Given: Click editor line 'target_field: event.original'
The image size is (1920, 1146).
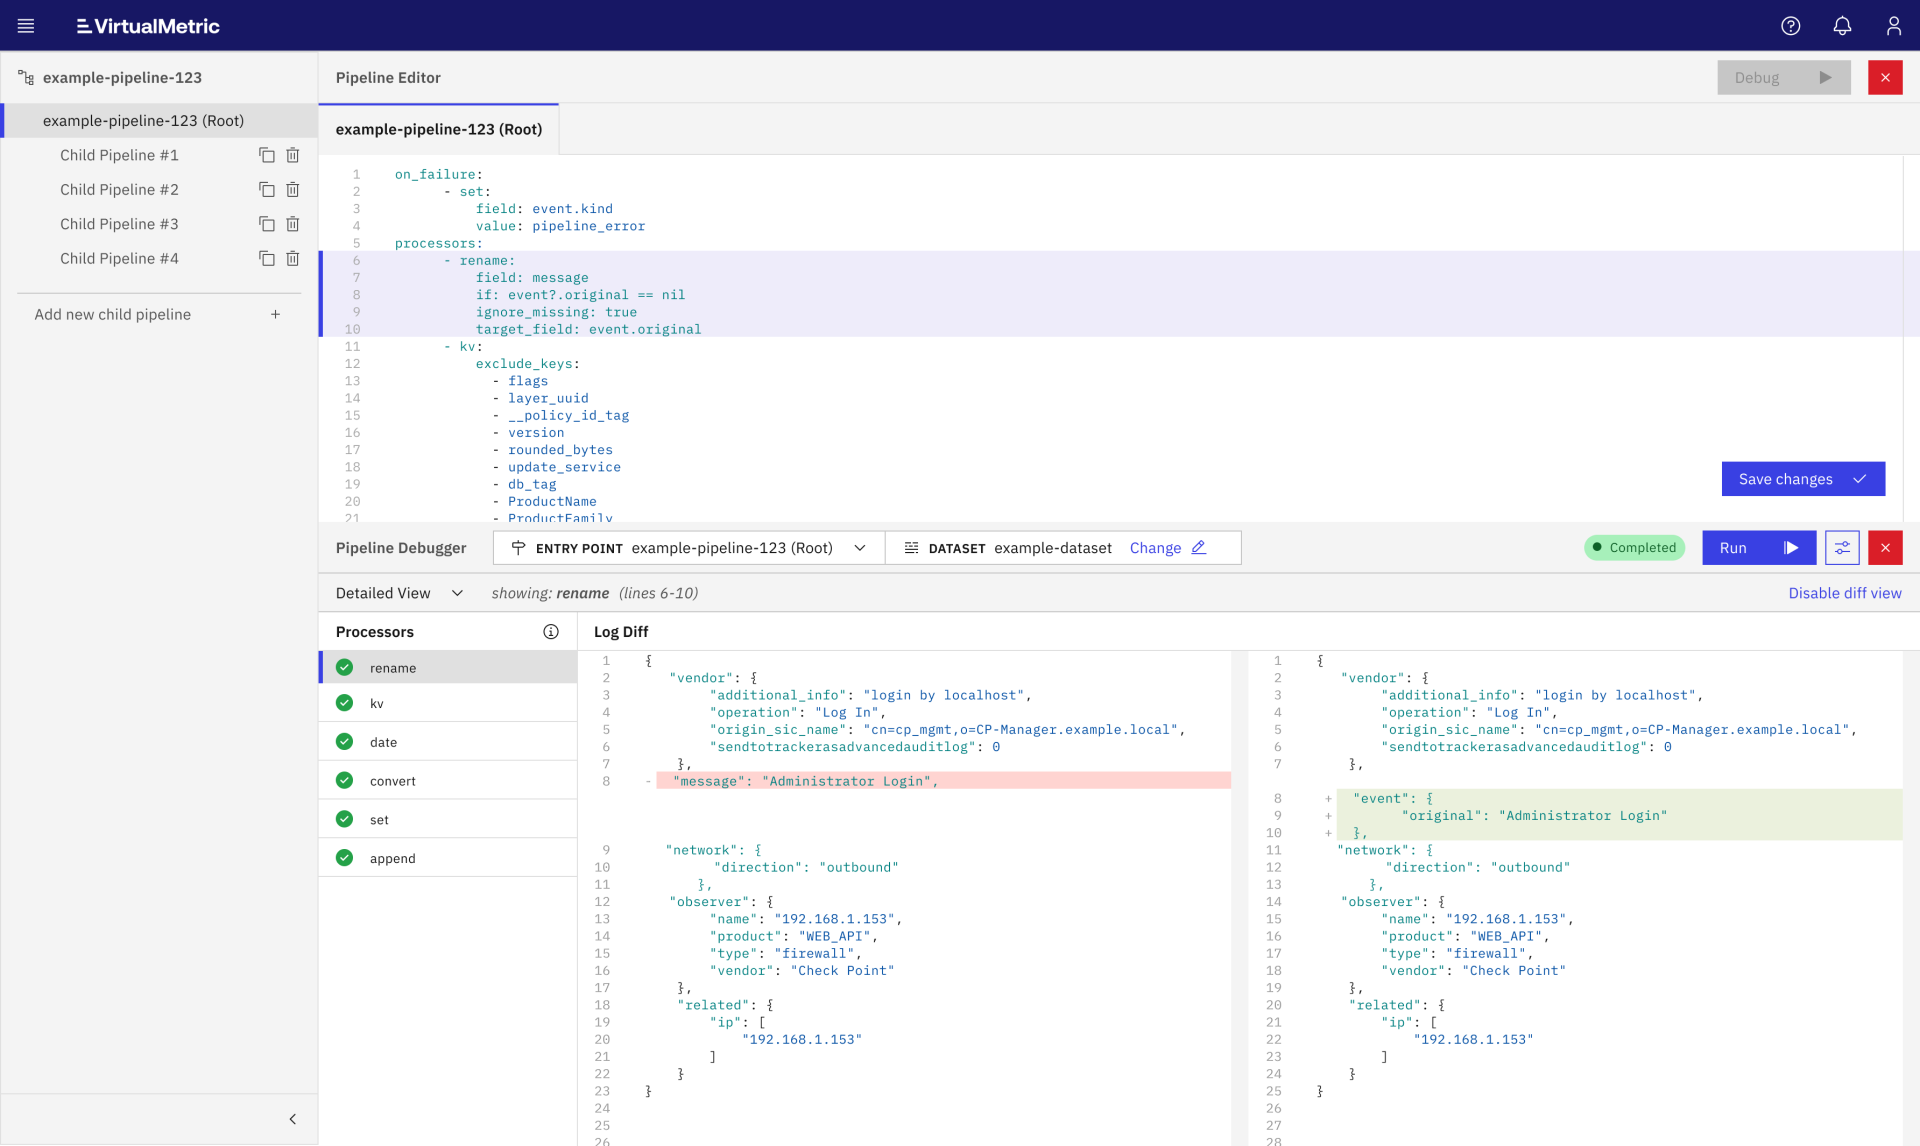Looking at the screenshot, I should (x=588, y=329).
